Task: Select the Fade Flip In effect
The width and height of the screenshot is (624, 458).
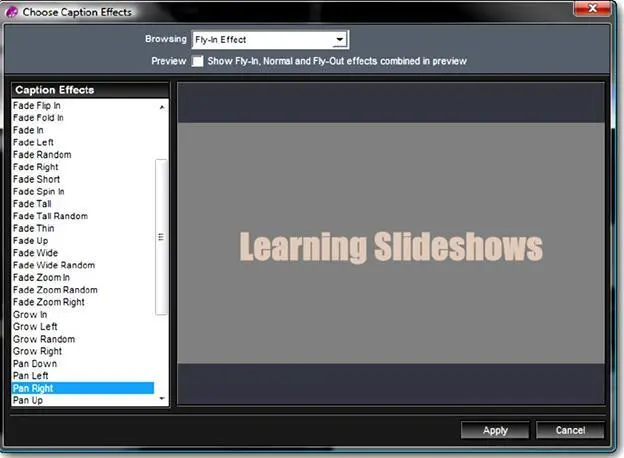Action: pyautogui.click(x=38, y=105)
